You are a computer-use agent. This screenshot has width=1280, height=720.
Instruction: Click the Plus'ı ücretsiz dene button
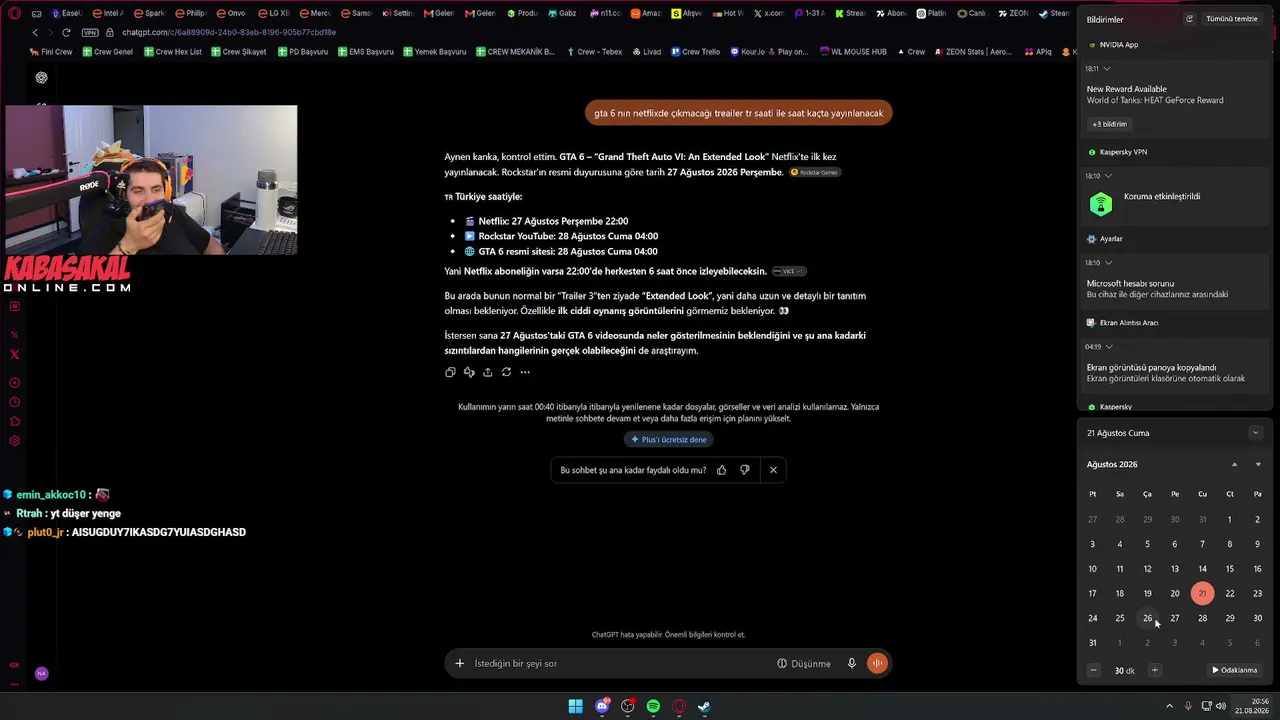[669, 439]
